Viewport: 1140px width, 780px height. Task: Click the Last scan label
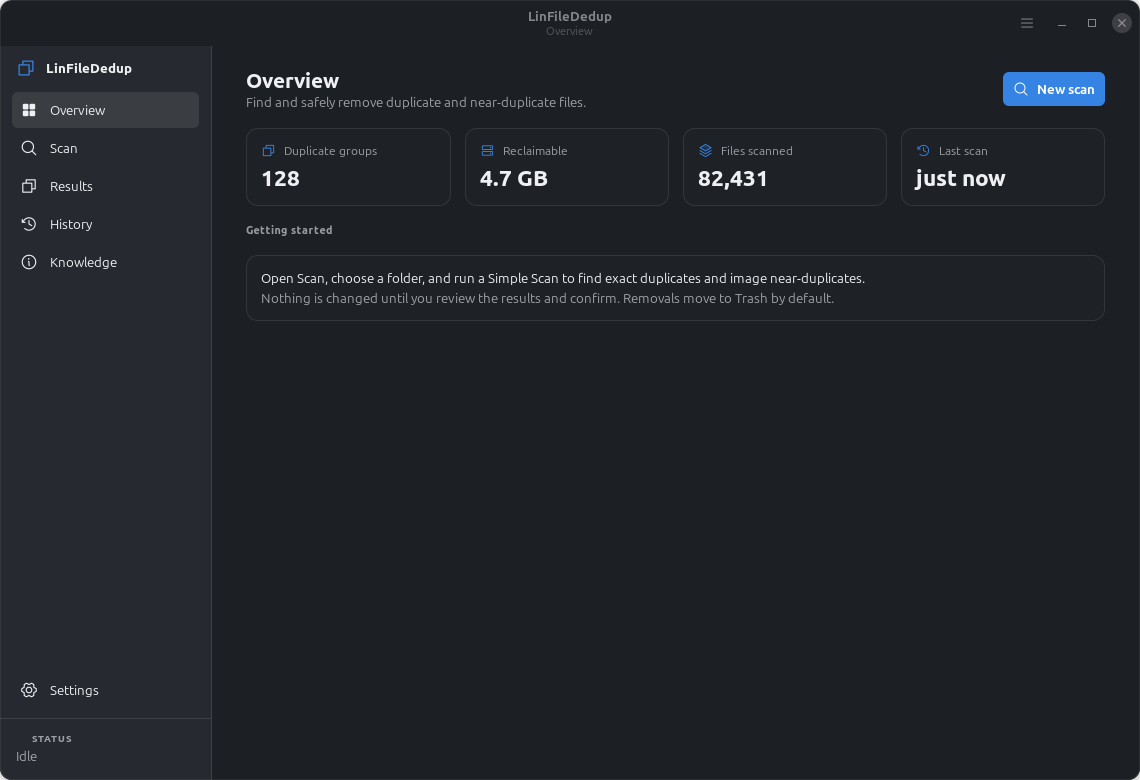963,150
